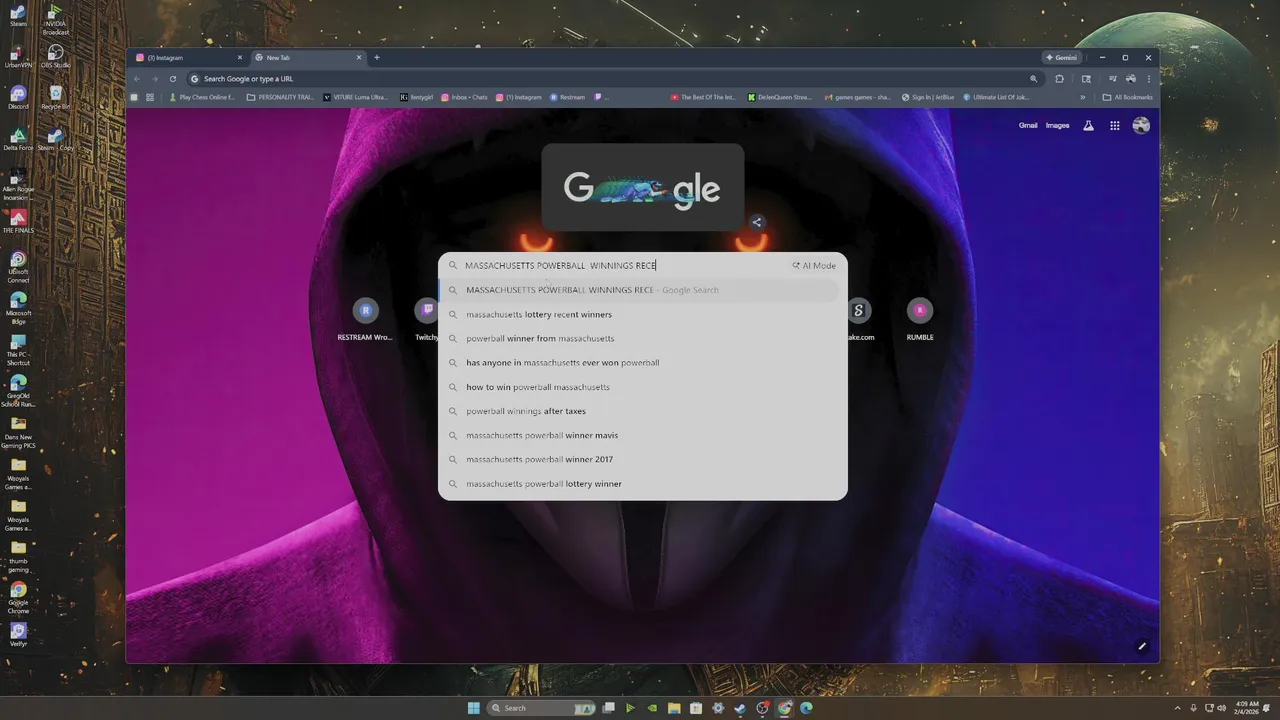Choose suggestion 'powerball winnings after taxes'
This screenshot has width=1280, height=720.
point(643,411)
